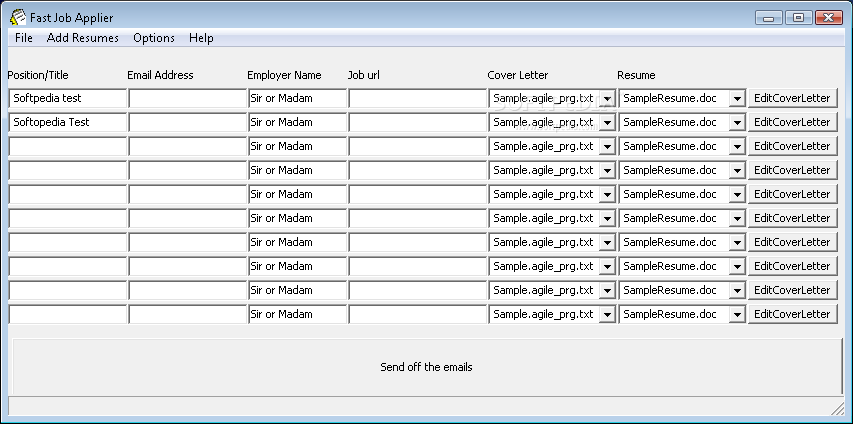853x424 pixels.
Task: Expand Resume dropdown in third row
Action: point(737,147)
